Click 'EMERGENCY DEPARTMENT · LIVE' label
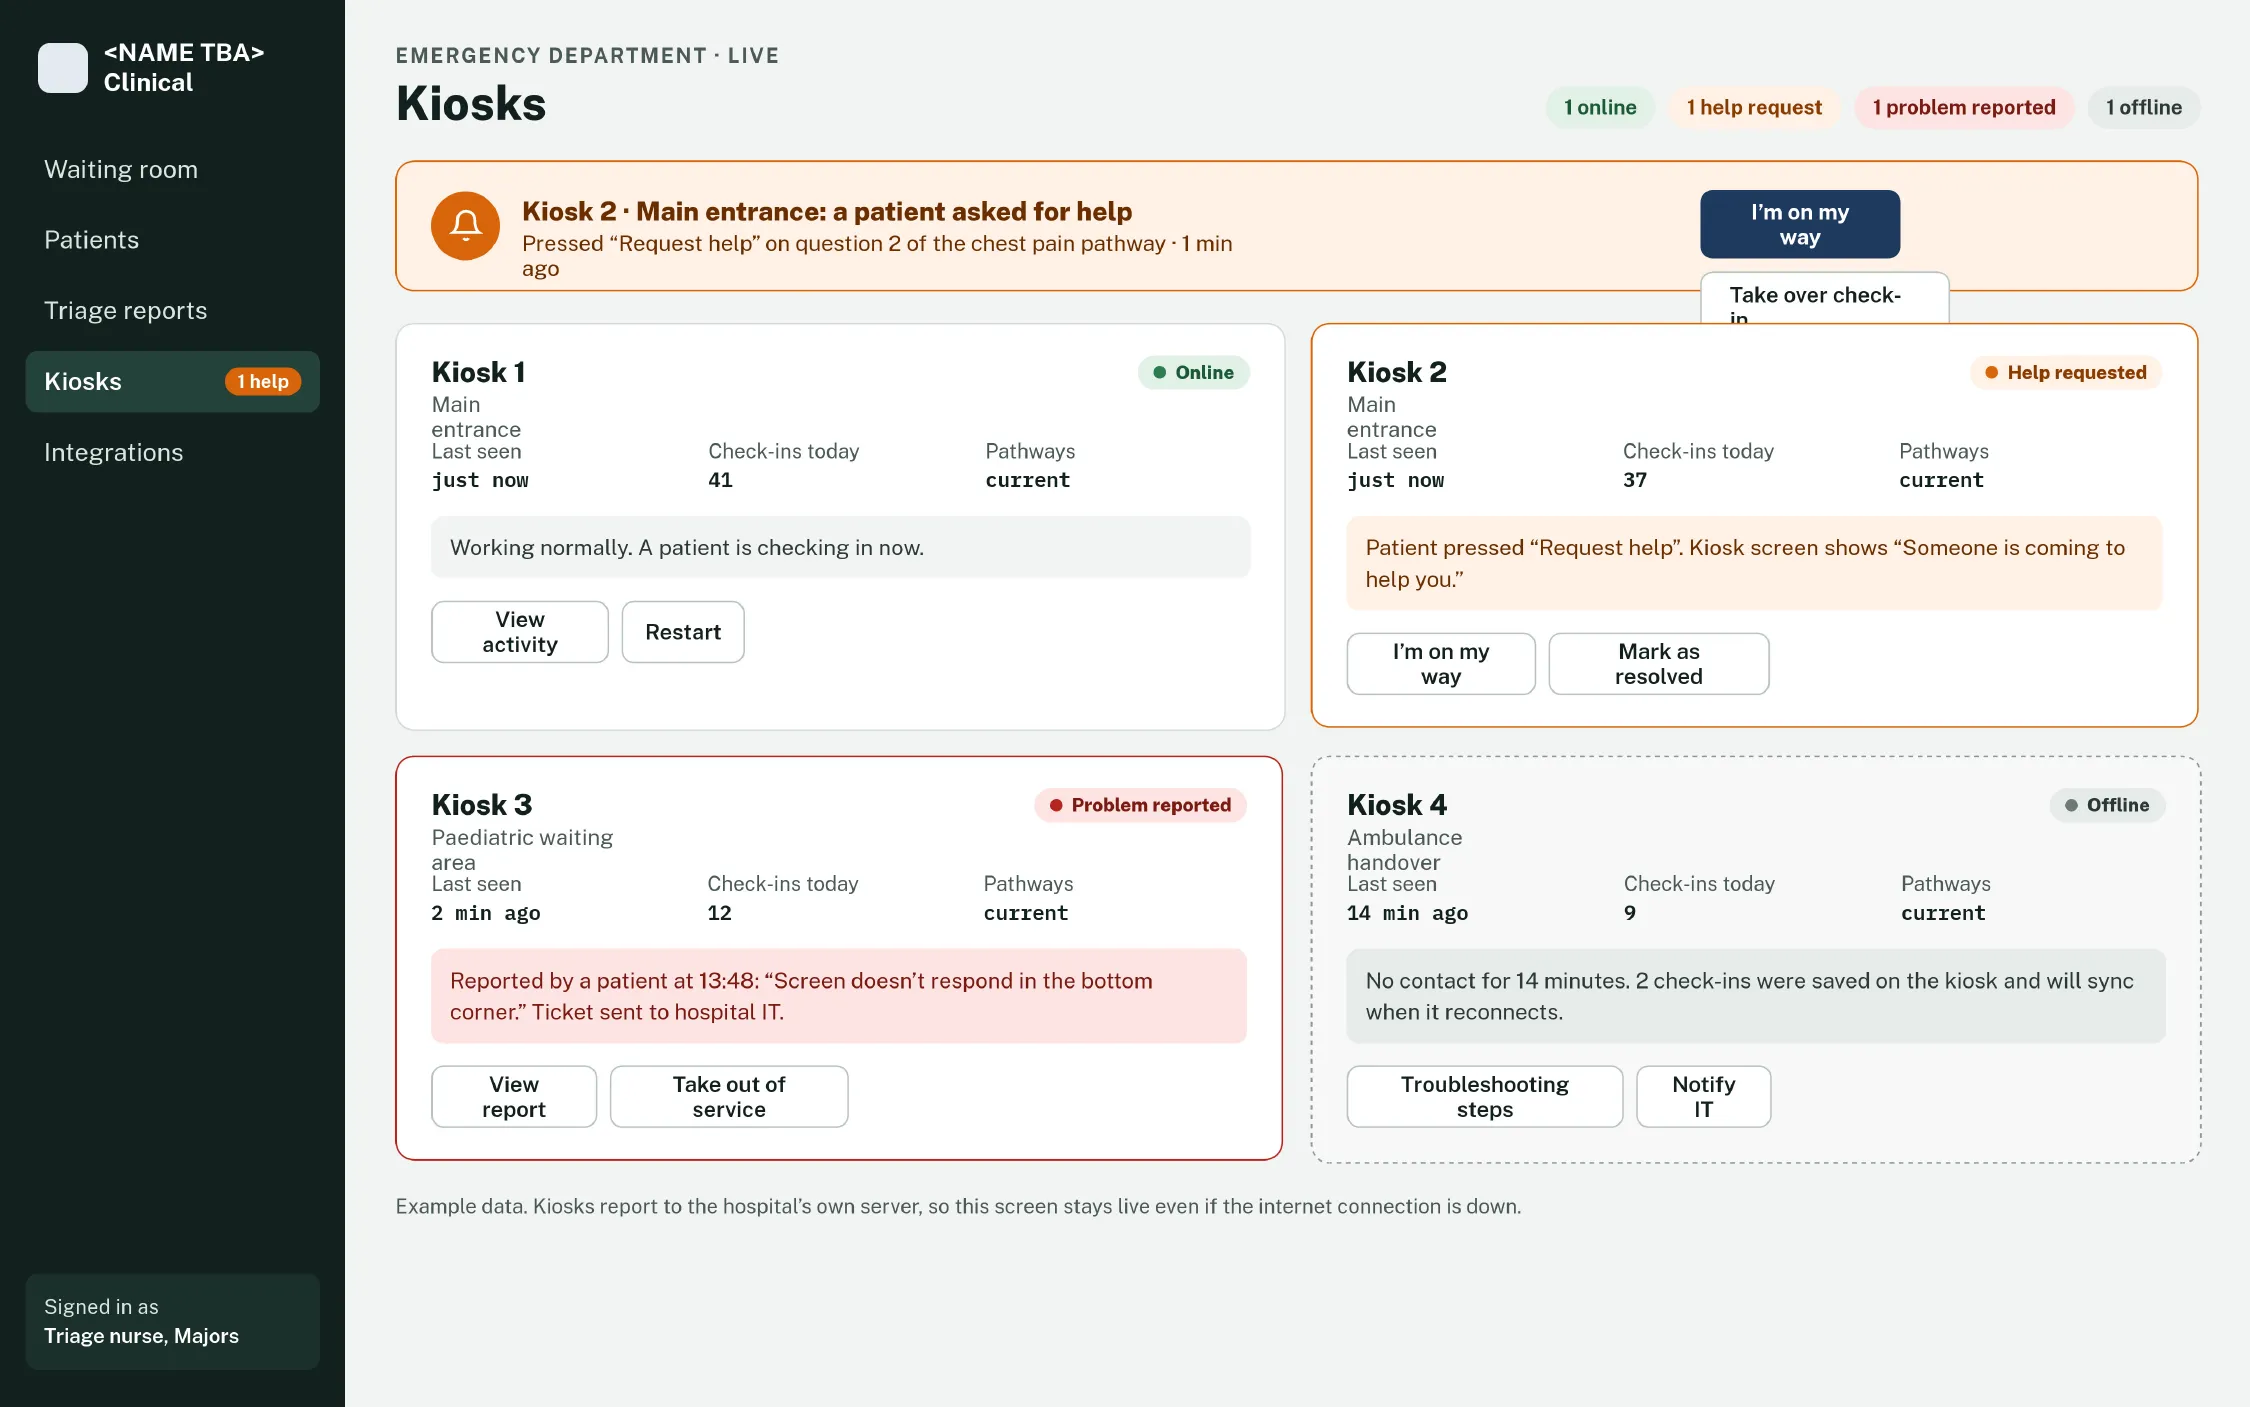 tap(587, 56)
